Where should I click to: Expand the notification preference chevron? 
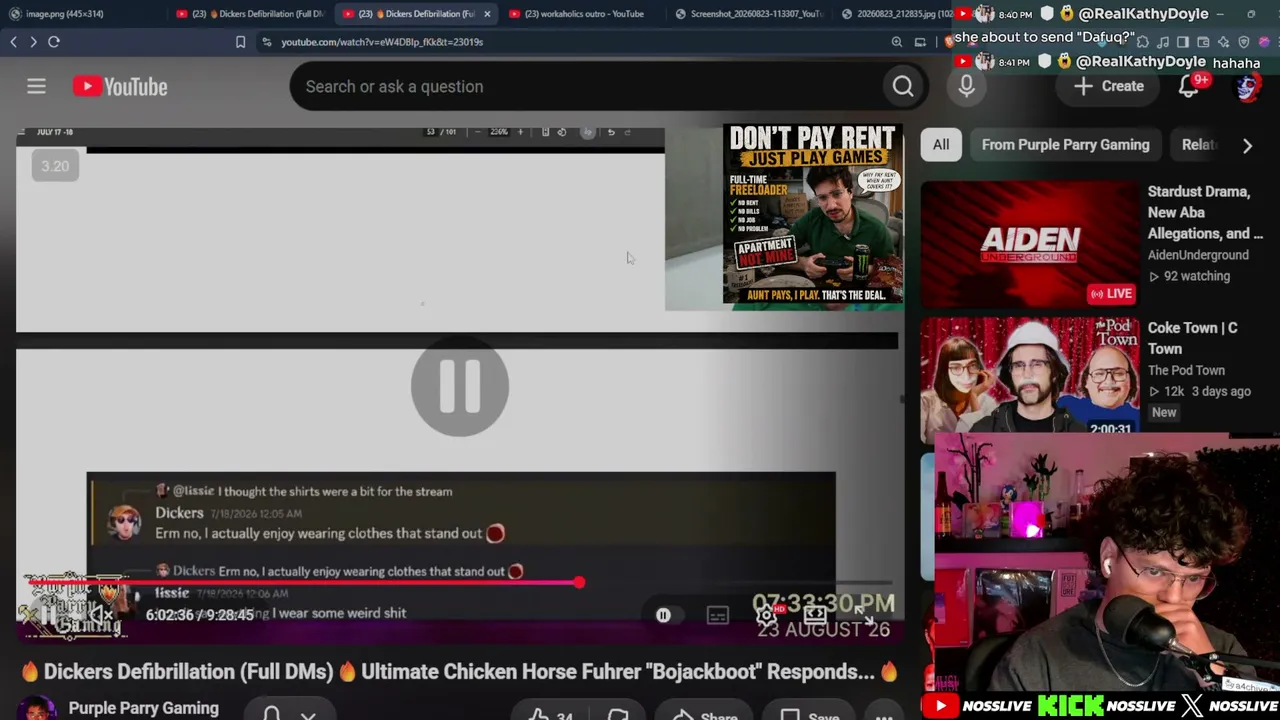pos(308,715)
